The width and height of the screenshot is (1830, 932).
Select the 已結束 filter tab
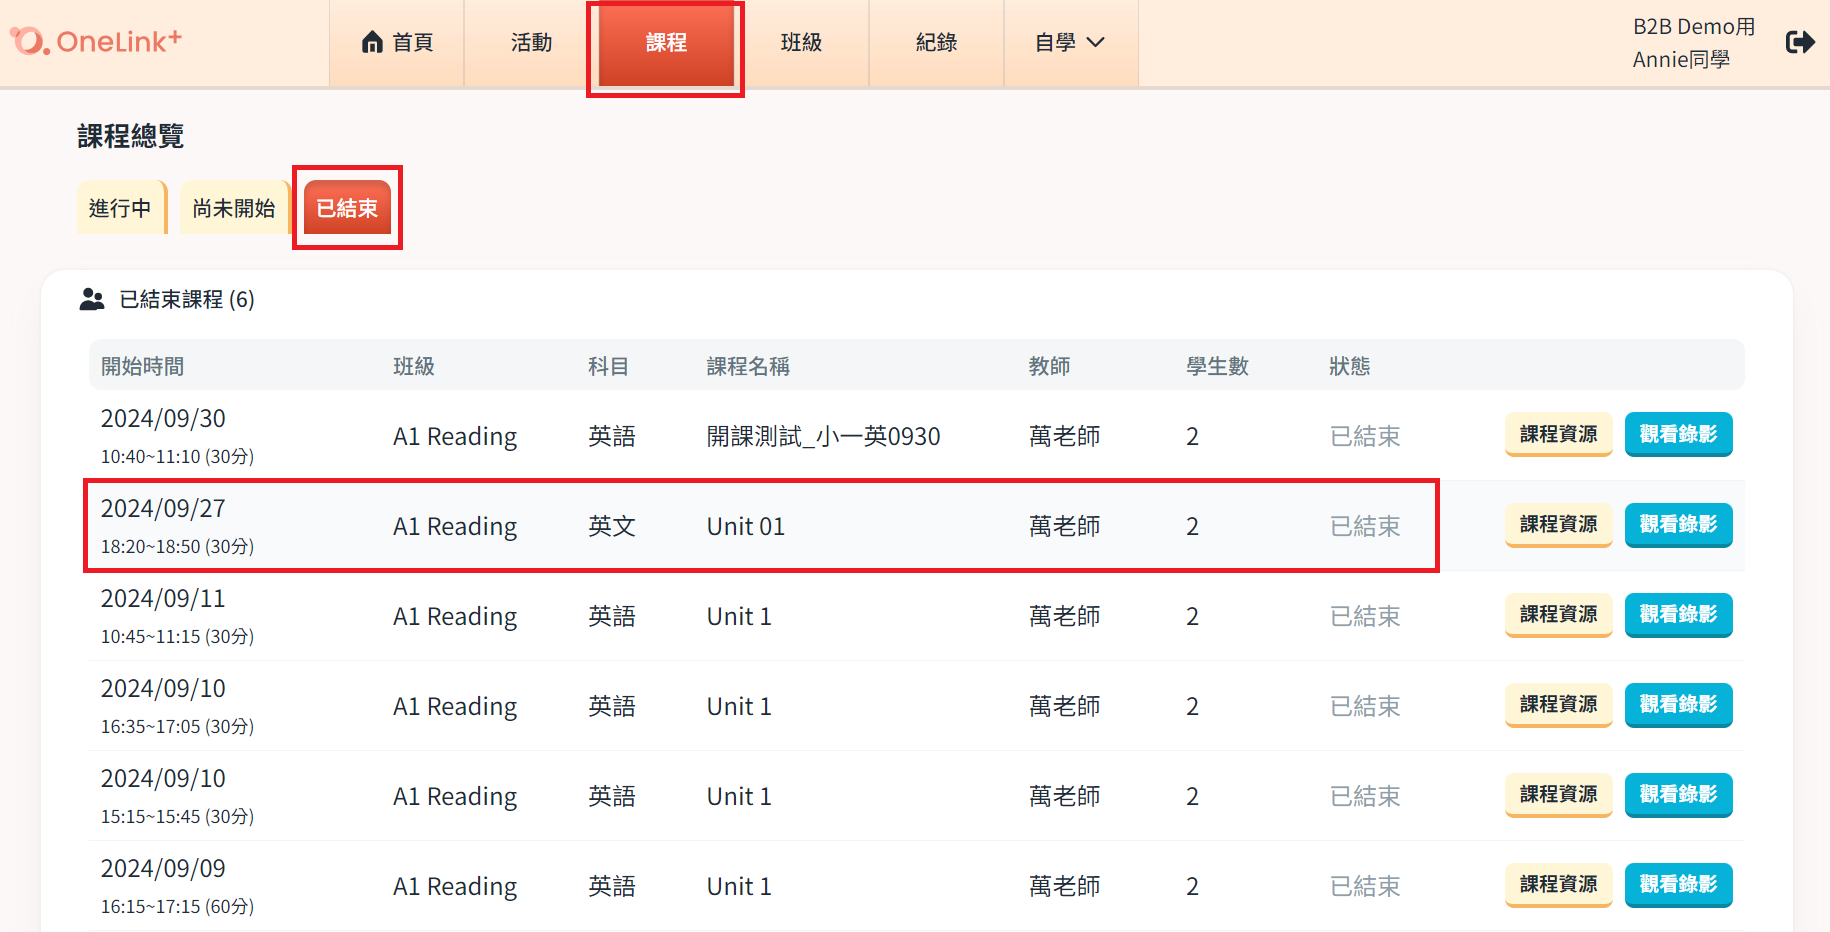(347, 208)
